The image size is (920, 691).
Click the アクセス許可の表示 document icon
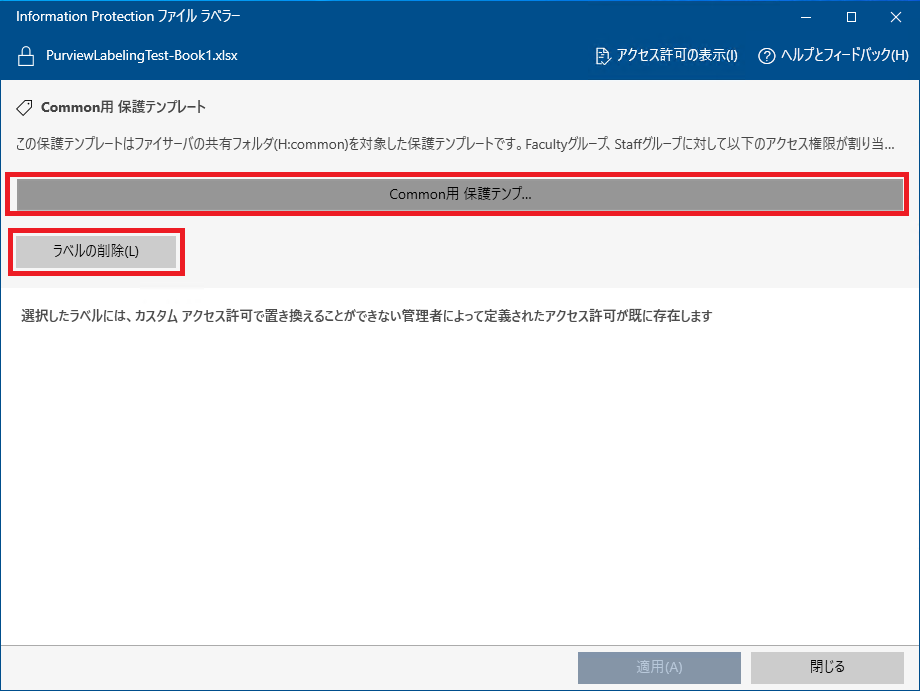[602, 56]
